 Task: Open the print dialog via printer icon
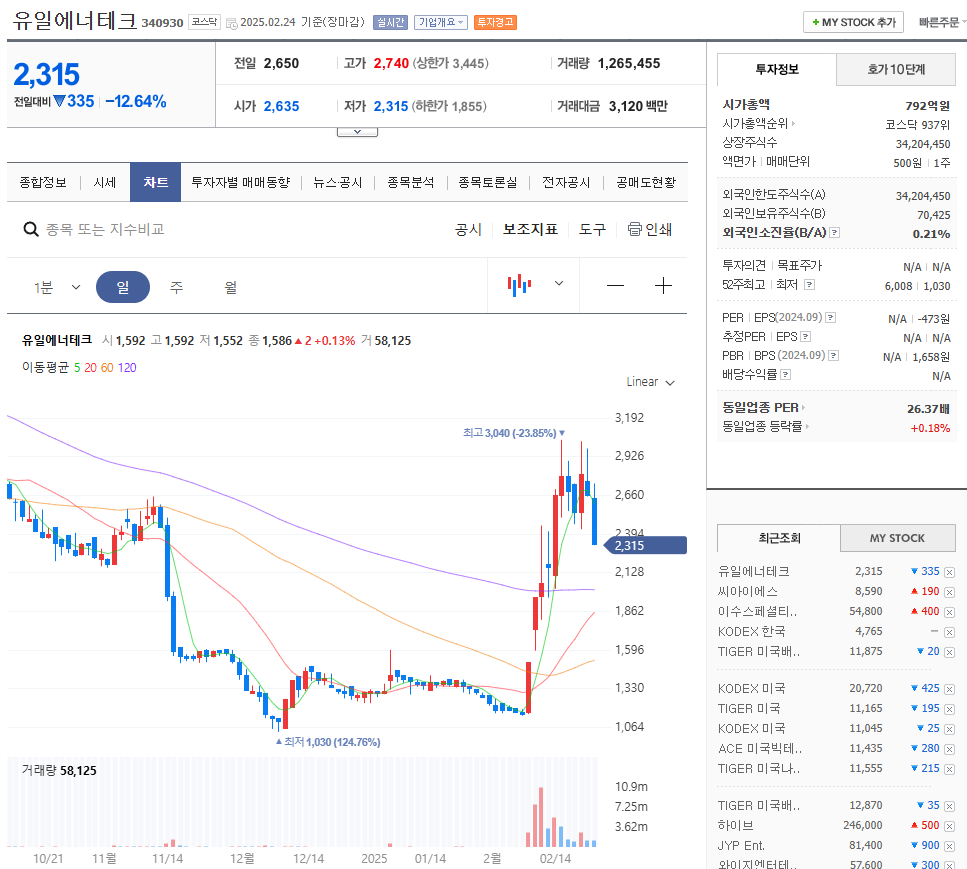point(634,229)
